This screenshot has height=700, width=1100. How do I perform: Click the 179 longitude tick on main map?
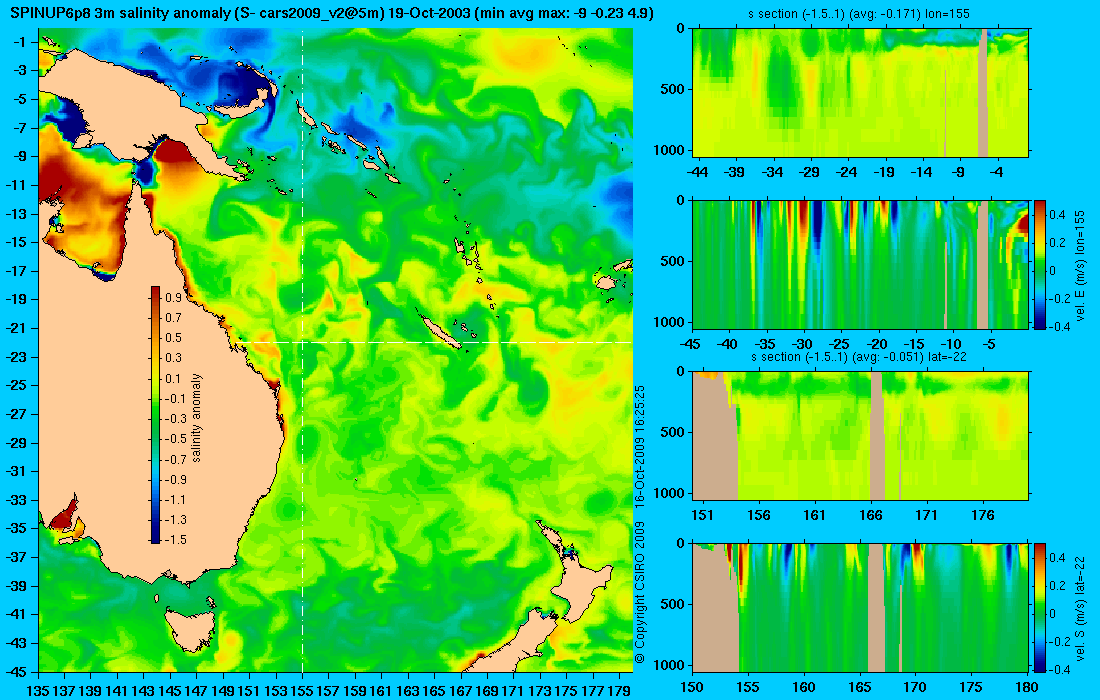[619, 690]
